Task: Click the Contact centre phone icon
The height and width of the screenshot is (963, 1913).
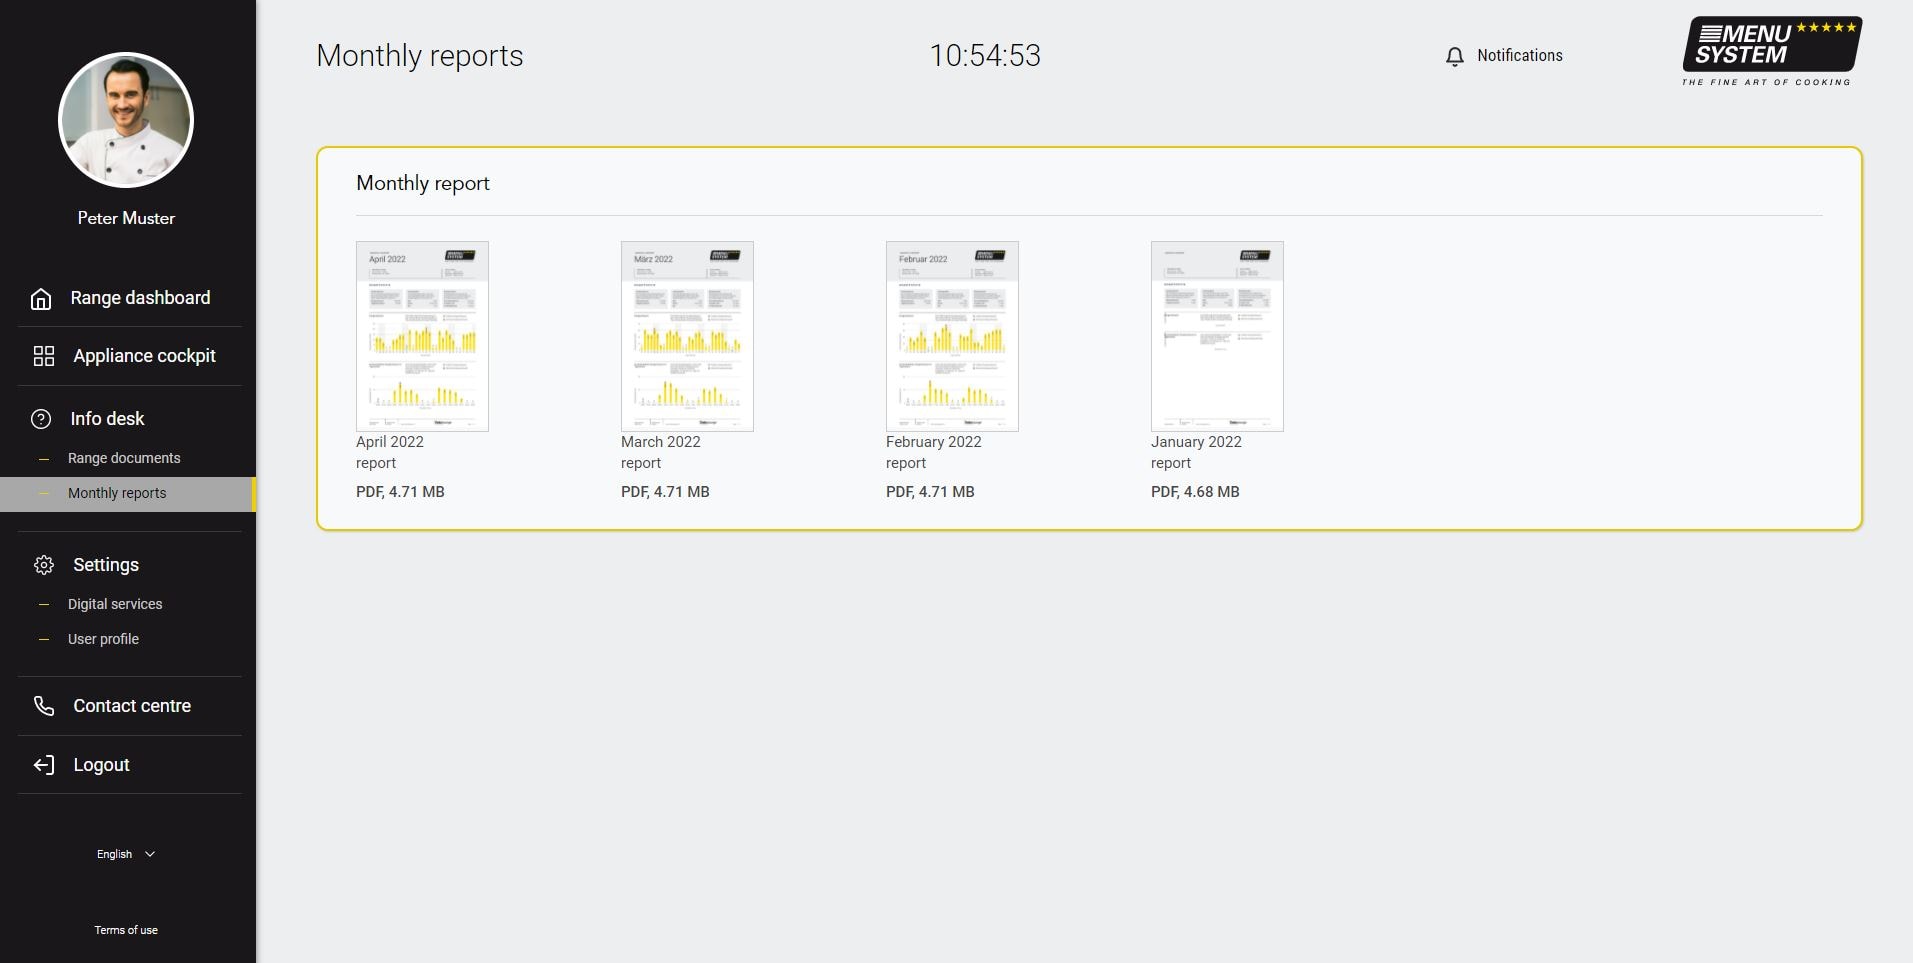Action: tap(44, 706)
